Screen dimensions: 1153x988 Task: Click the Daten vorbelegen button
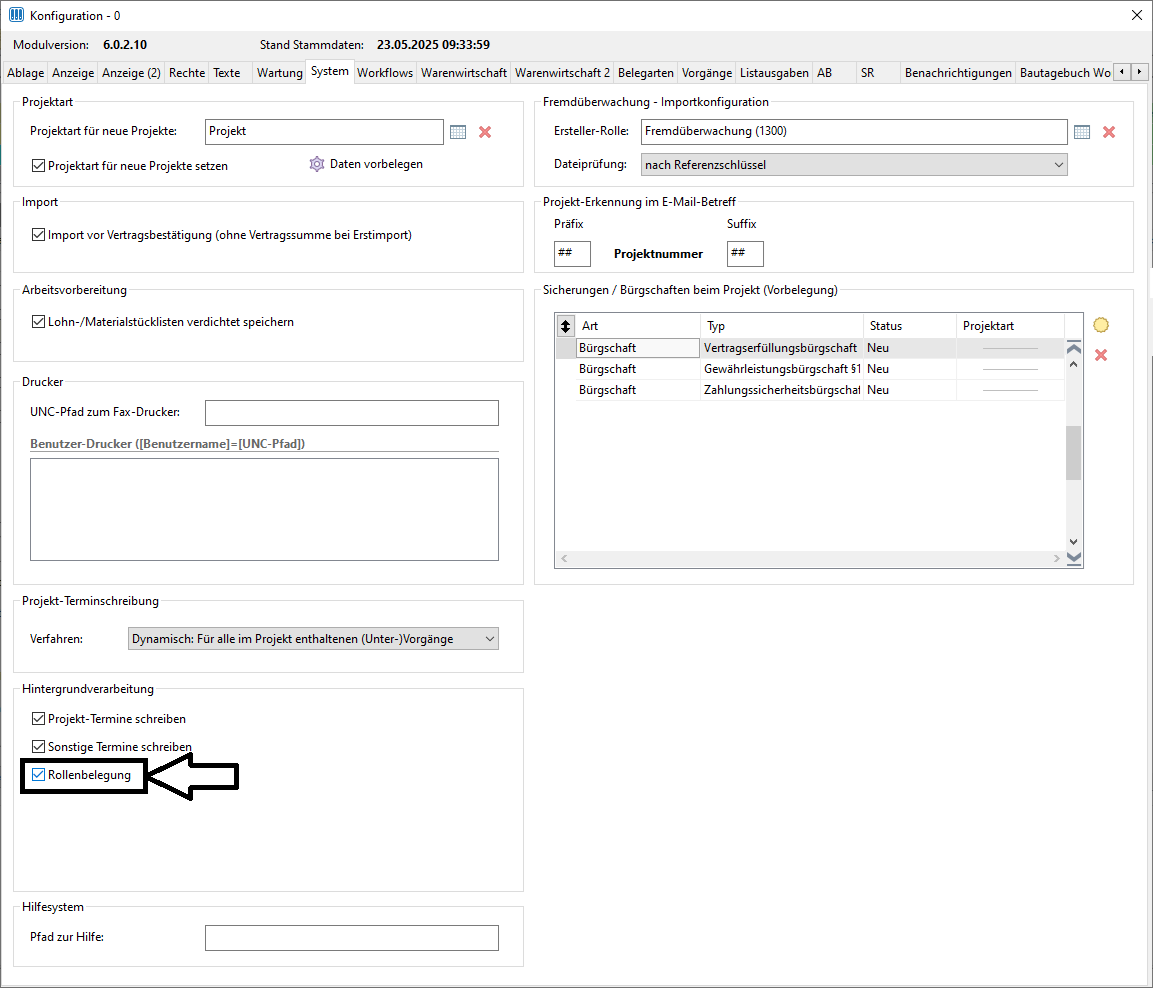click(x=366, y=164)
